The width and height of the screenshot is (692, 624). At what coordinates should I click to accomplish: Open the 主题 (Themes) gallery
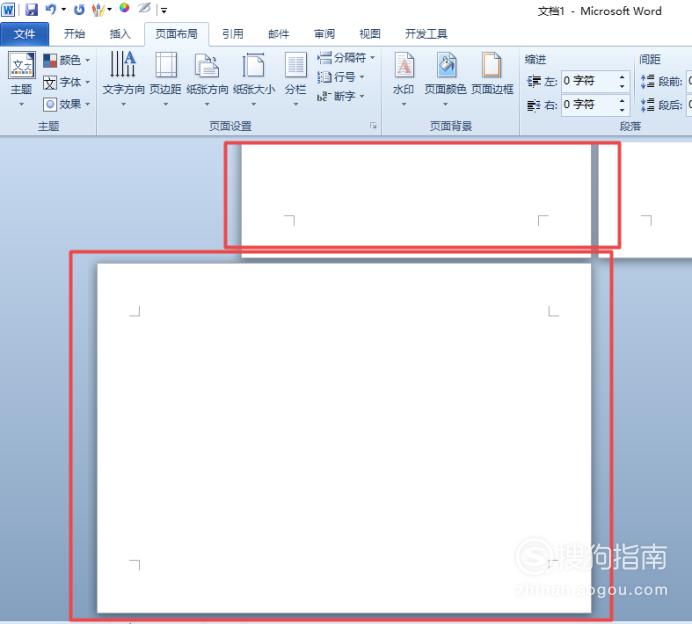(21, 79)
